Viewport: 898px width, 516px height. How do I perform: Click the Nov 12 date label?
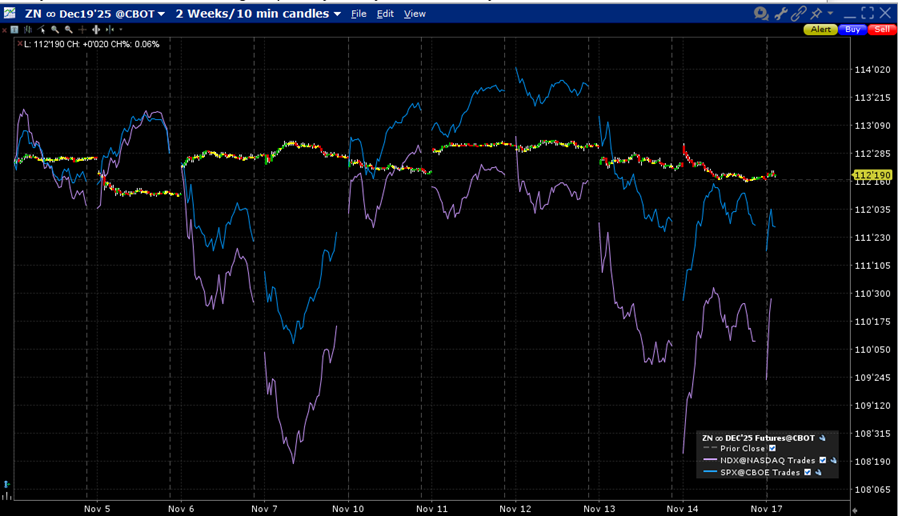point(515,509)
